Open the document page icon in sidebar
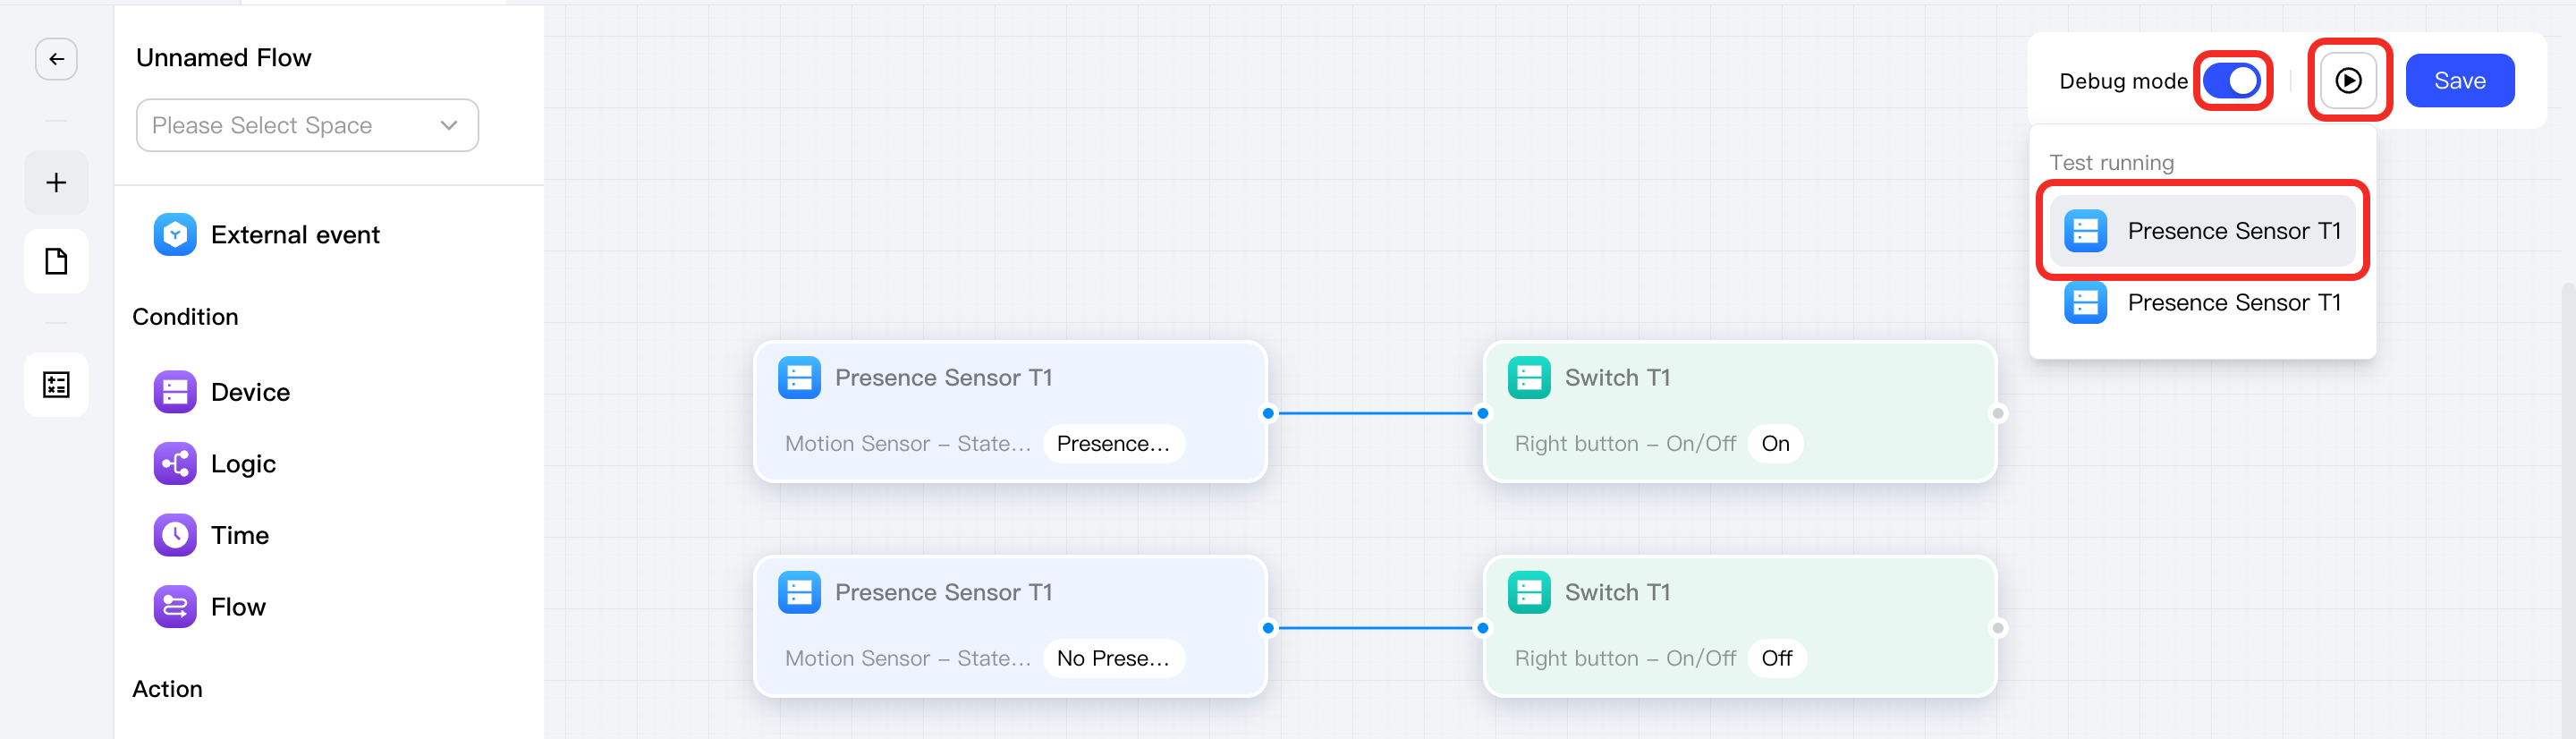Image resolution: width=2576 pixels, height=739 pixels. pos(56,261)
